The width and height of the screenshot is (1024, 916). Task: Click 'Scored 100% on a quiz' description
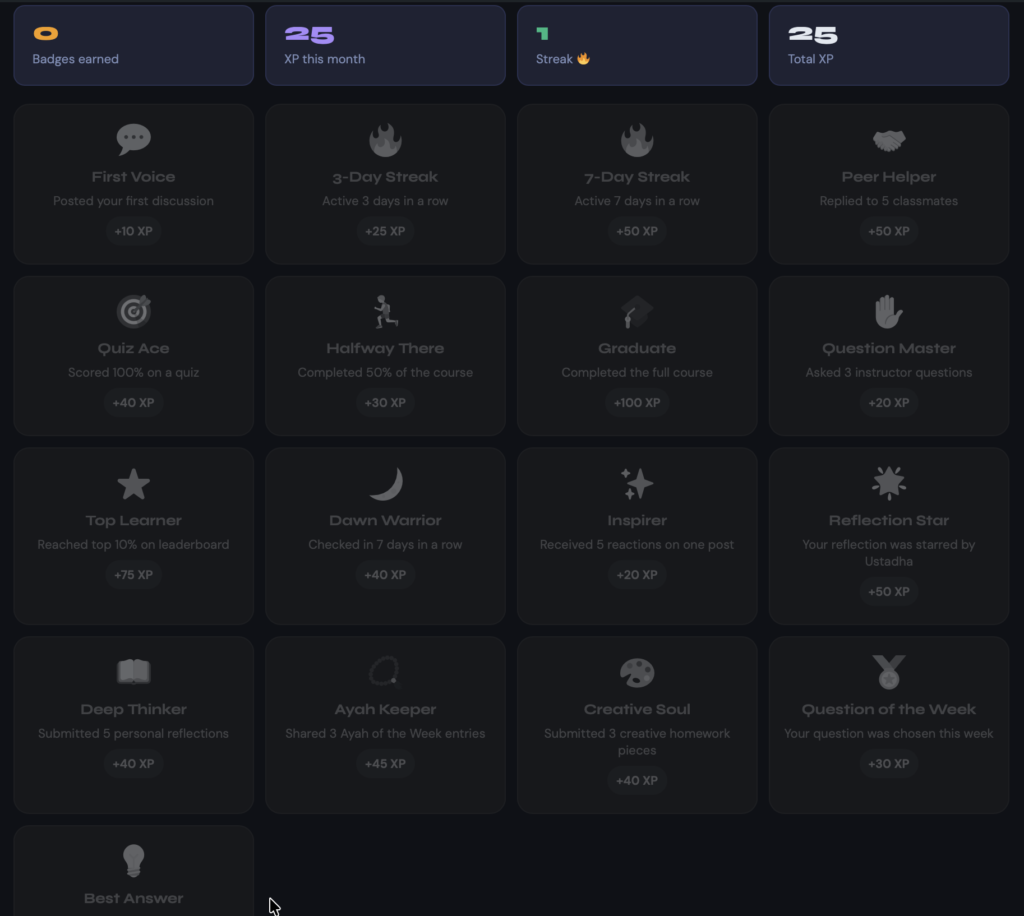(133, 373)
